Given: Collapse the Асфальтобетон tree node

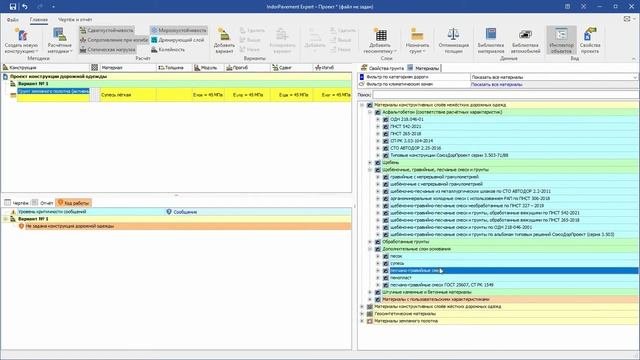Looking at the screenshot, I should [370, 112].
